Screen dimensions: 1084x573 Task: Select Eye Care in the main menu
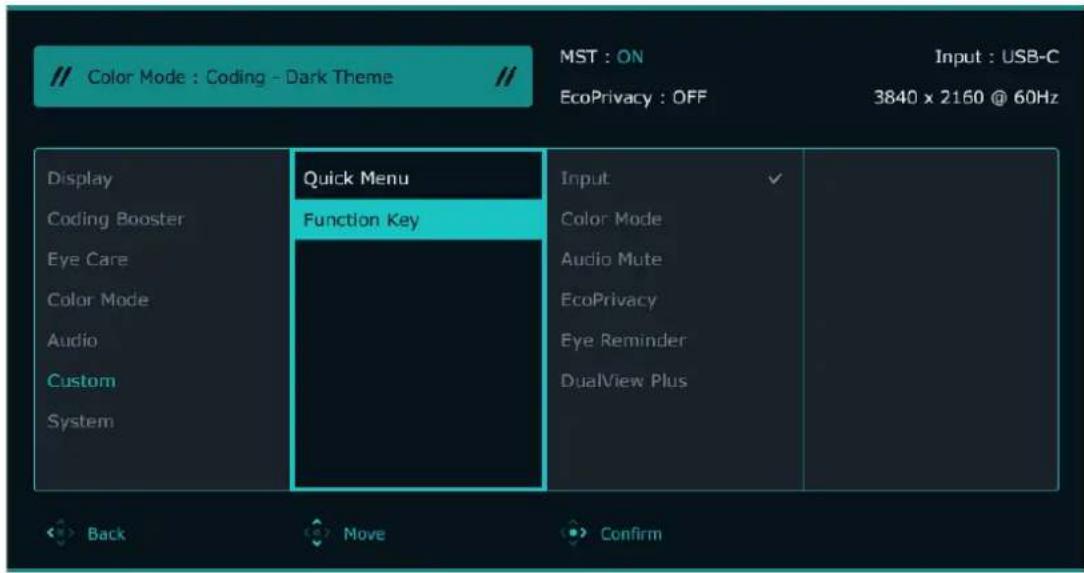[x=87, y=260]
